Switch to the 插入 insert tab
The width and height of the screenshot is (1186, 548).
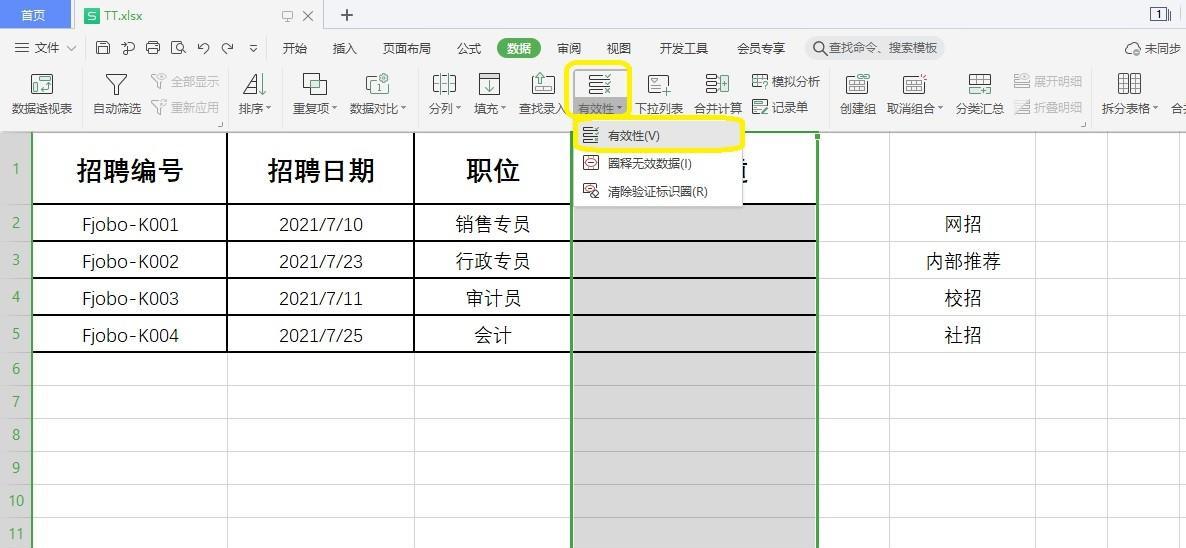[x=344, y=48]
